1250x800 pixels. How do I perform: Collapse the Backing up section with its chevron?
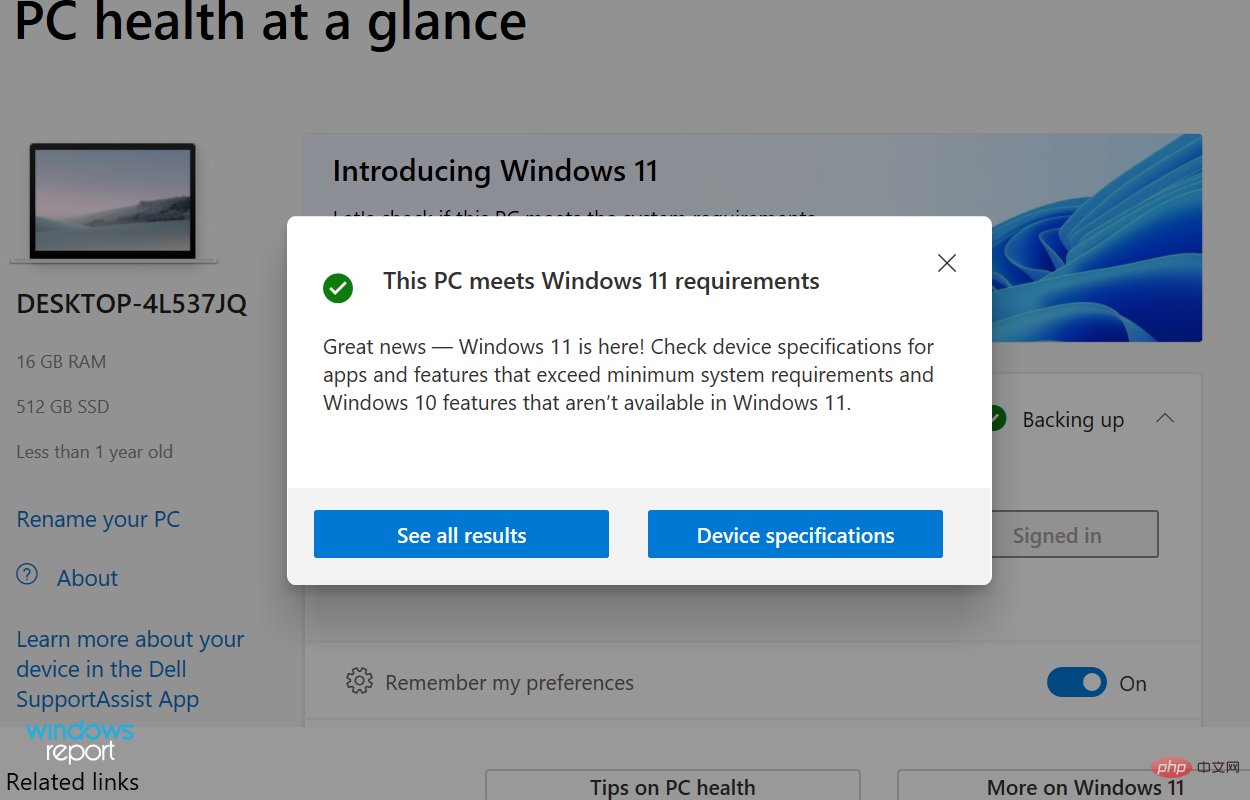coord(1164,418)
